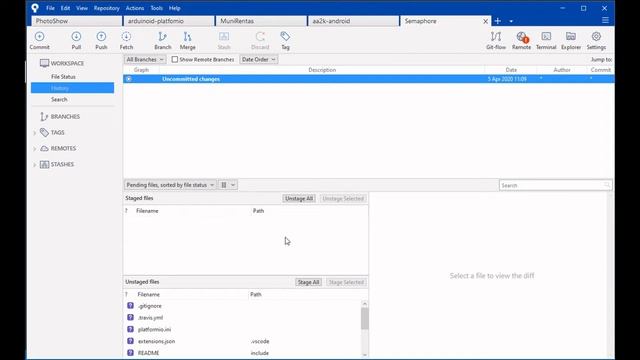The height and width of the screenshot is (360, 640).
Task: Click the platformio.ini file status icon
Action: [130, 329]
